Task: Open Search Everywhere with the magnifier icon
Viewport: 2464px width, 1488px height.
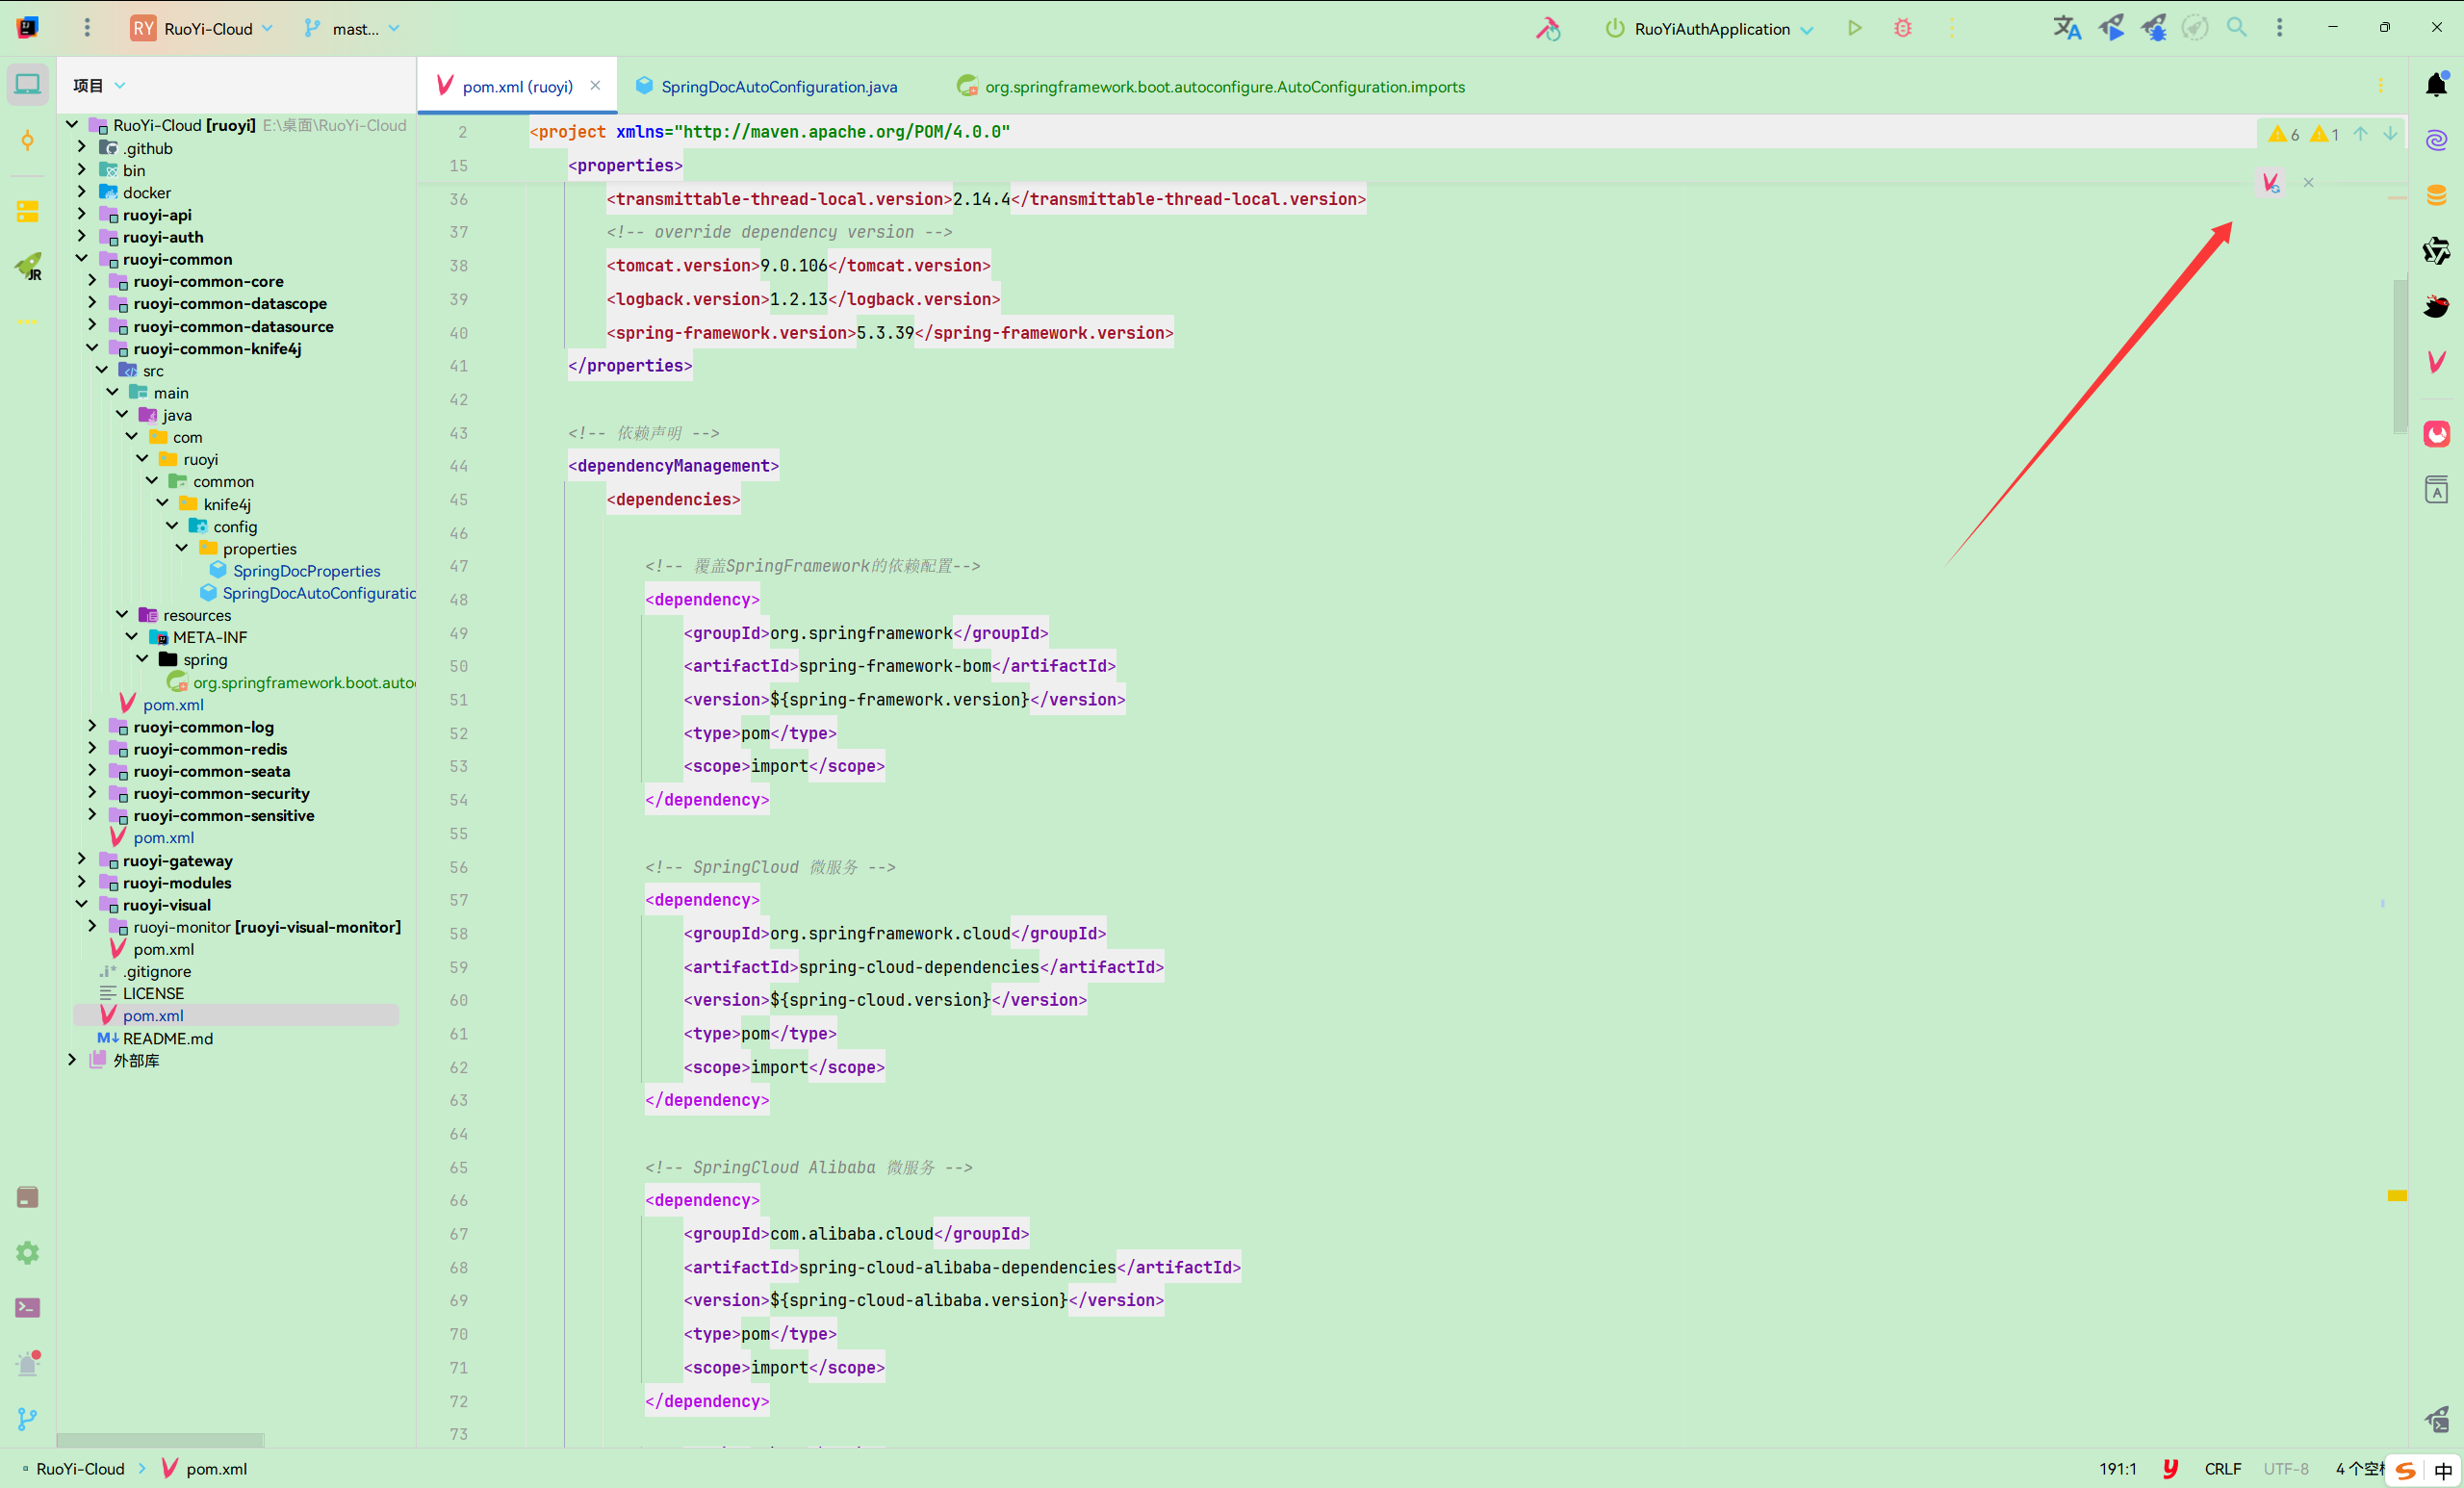Action: (x=2238, y=27)
